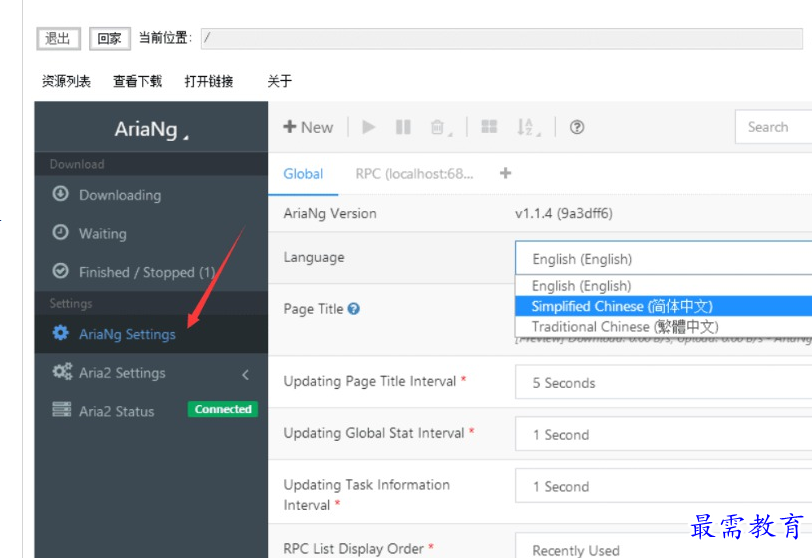Click the Waiting clock icon
This screenshot has width=812, height=558.
[61, 232]
